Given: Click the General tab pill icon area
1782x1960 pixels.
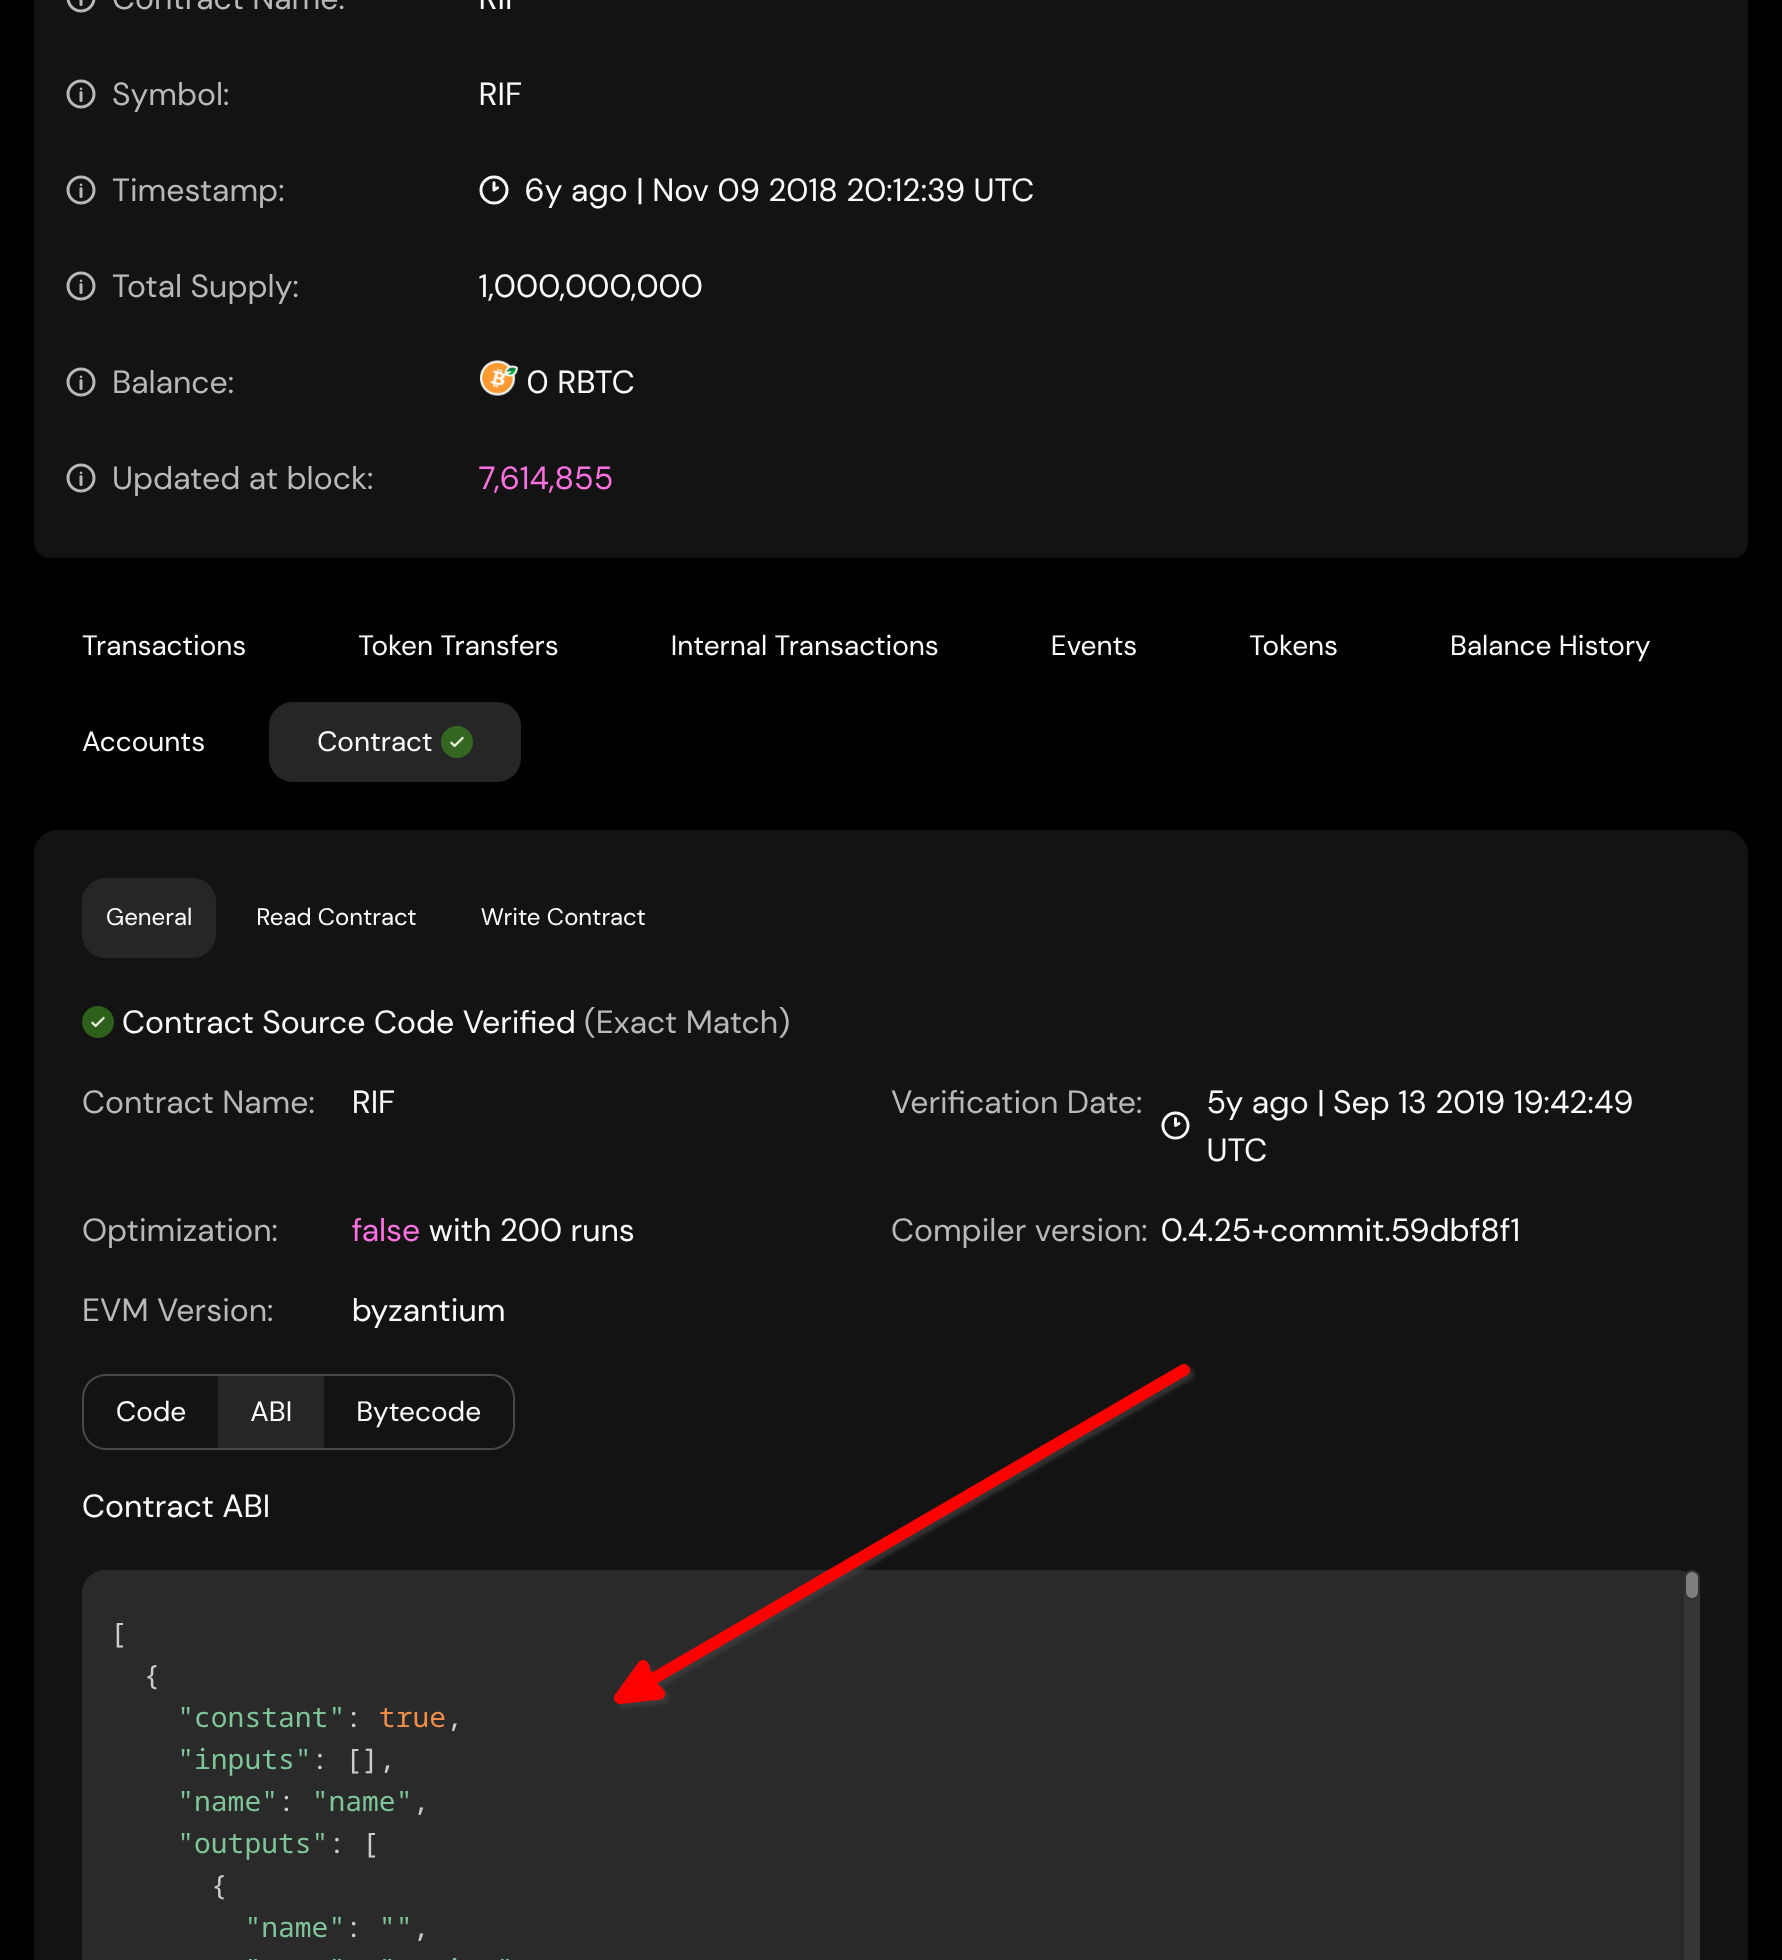Looking at the screenshot, I should [x=148, y=917].
